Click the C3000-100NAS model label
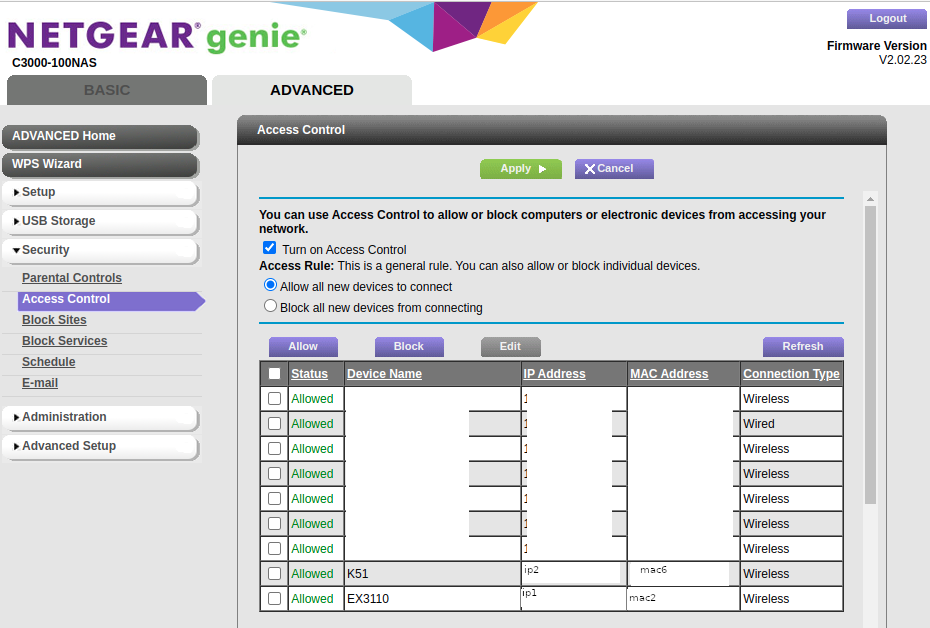The height and width of the screenshot is (628, 930). click(54, 63)
